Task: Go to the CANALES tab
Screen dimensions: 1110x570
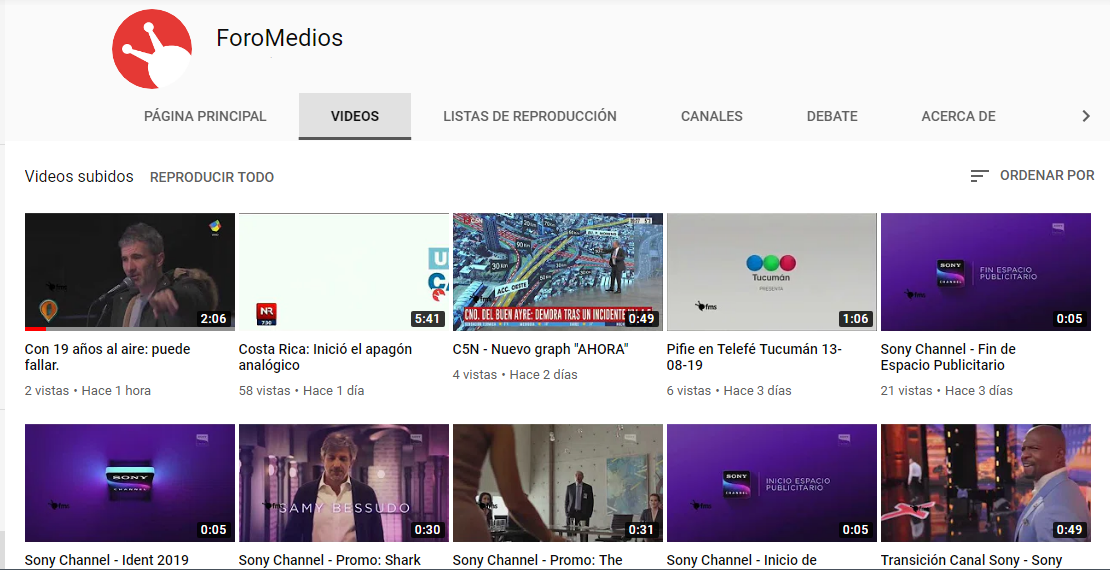Action: pos(711,116)
